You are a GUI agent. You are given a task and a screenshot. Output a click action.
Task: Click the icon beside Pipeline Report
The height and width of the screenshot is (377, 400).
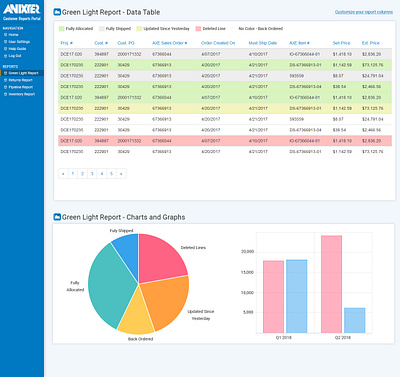5,87
